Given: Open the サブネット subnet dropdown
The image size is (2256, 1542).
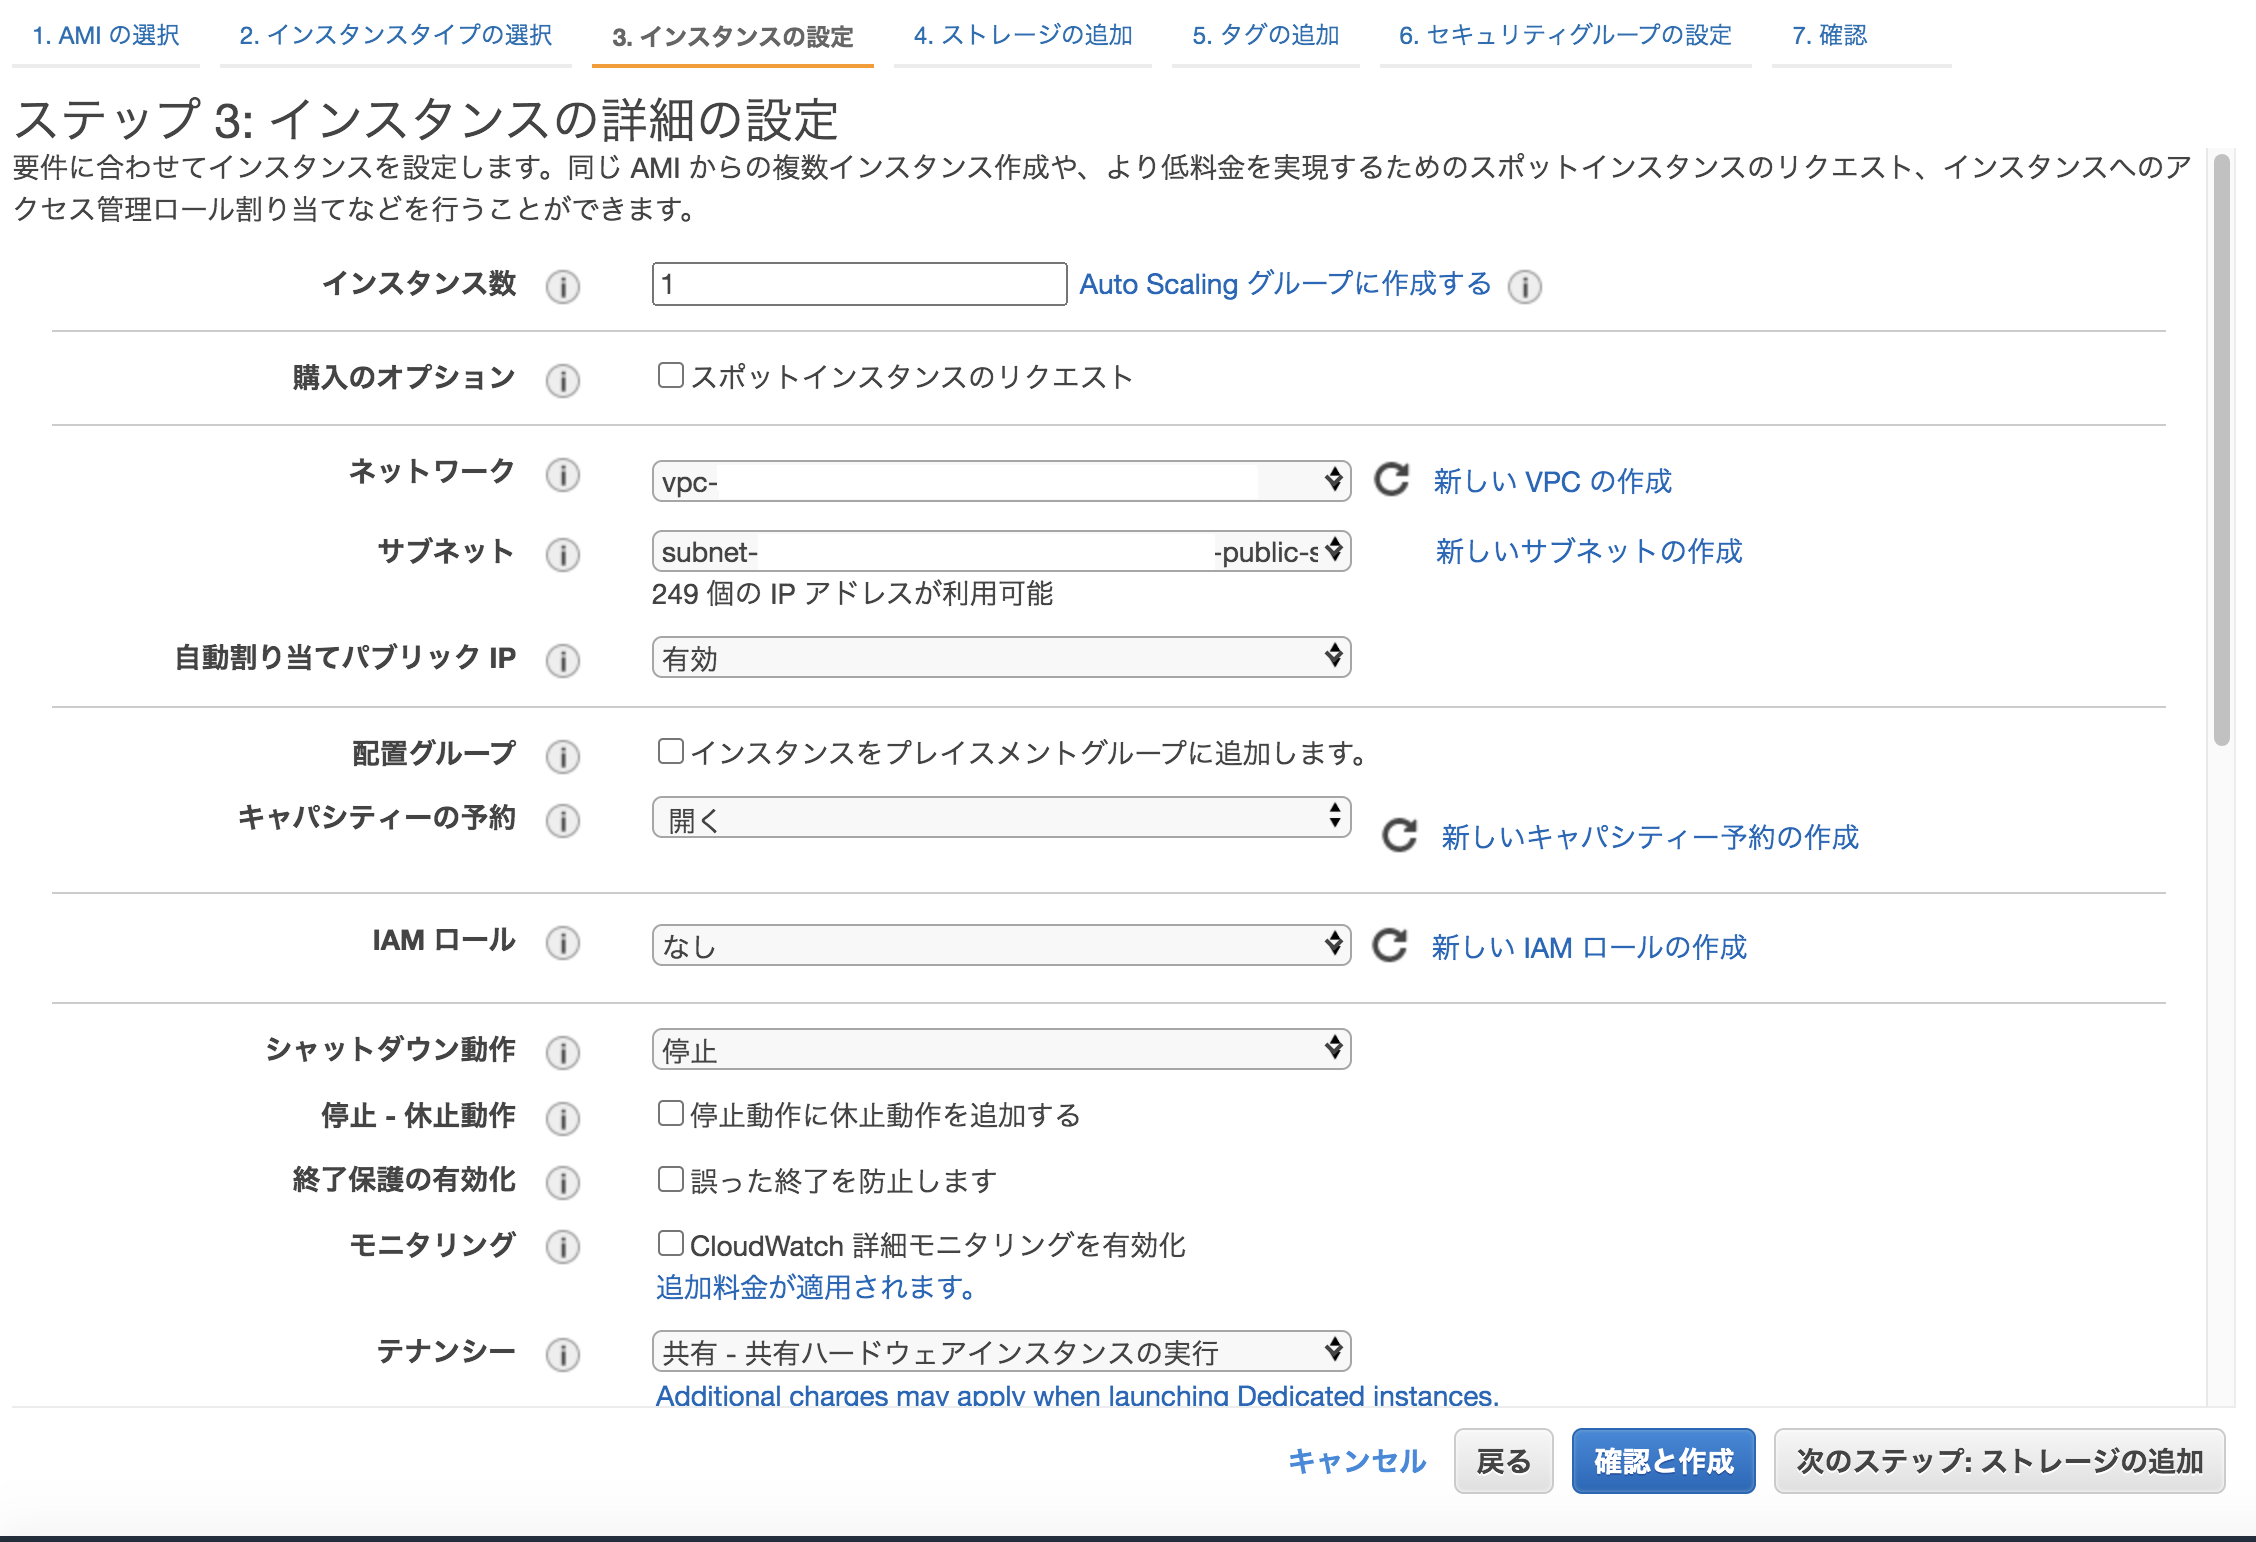Looking at the screenshot, I should point(1001,551).
